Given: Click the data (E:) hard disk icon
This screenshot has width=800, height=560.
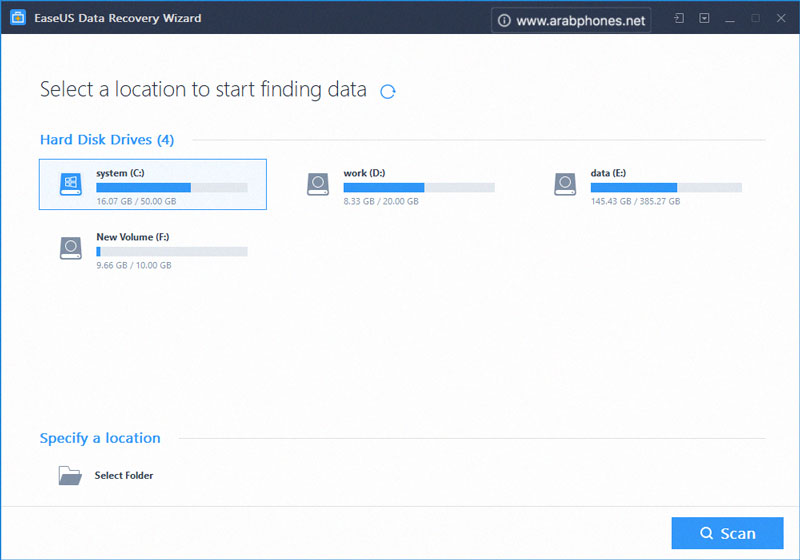Looking at the screenshot, I should click(565, 184).
